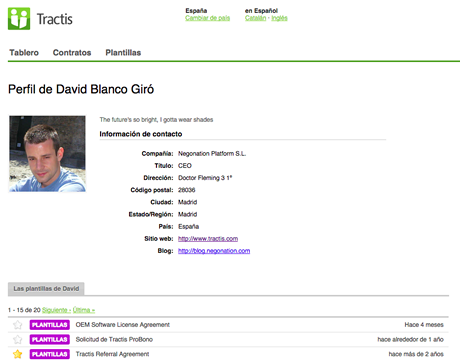
Task: Click hace alrededor de 1 año timestamp
Action: point(410,339)
